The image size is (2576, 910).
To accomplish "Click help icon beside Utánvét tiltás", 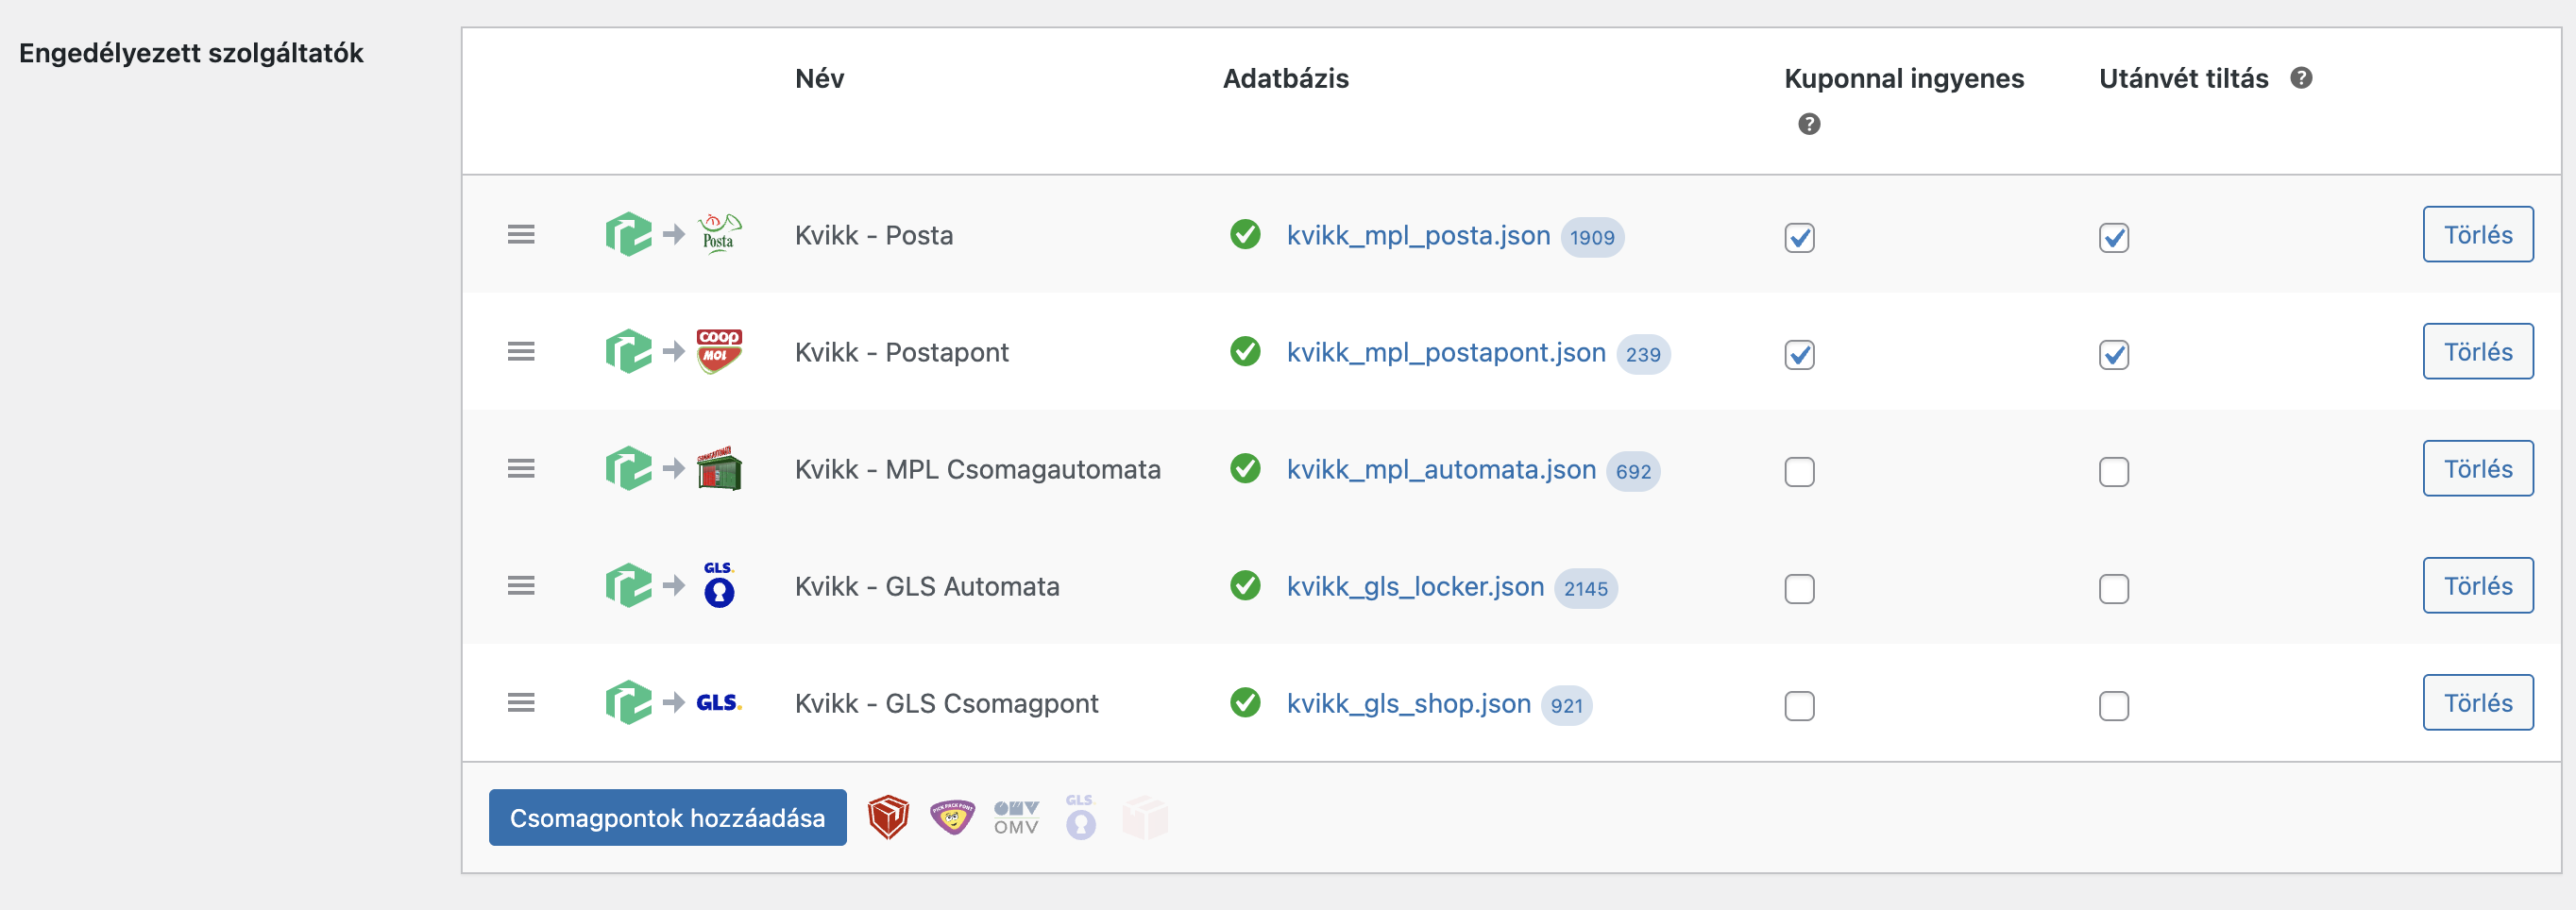I will click(x=2301, y=78).
